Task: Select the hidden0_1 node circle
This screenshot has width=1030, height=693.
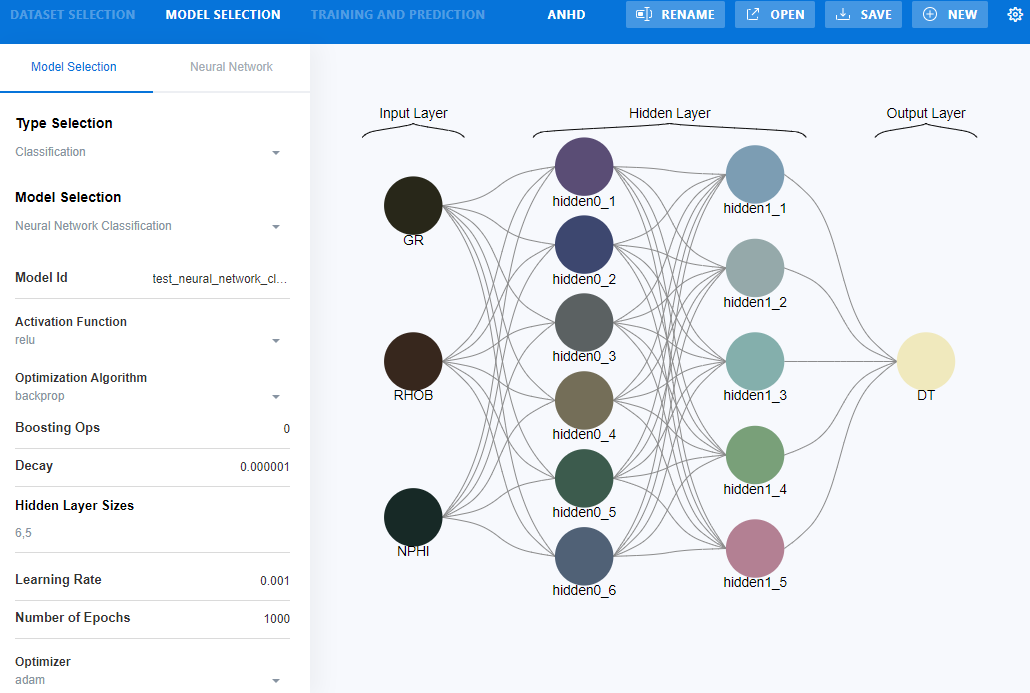Action: [x=584, y=166]
